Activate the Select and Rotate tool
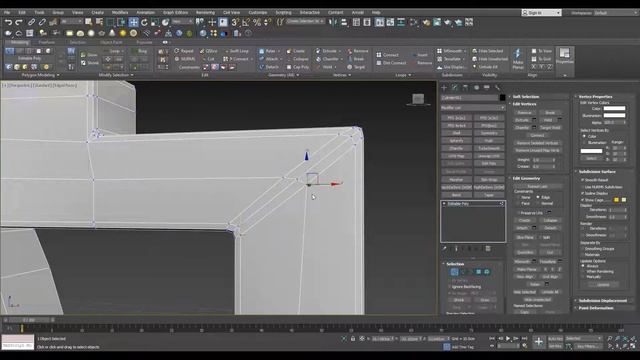The width and height of the screenshot is (640, 360). [x=144, y=22]
